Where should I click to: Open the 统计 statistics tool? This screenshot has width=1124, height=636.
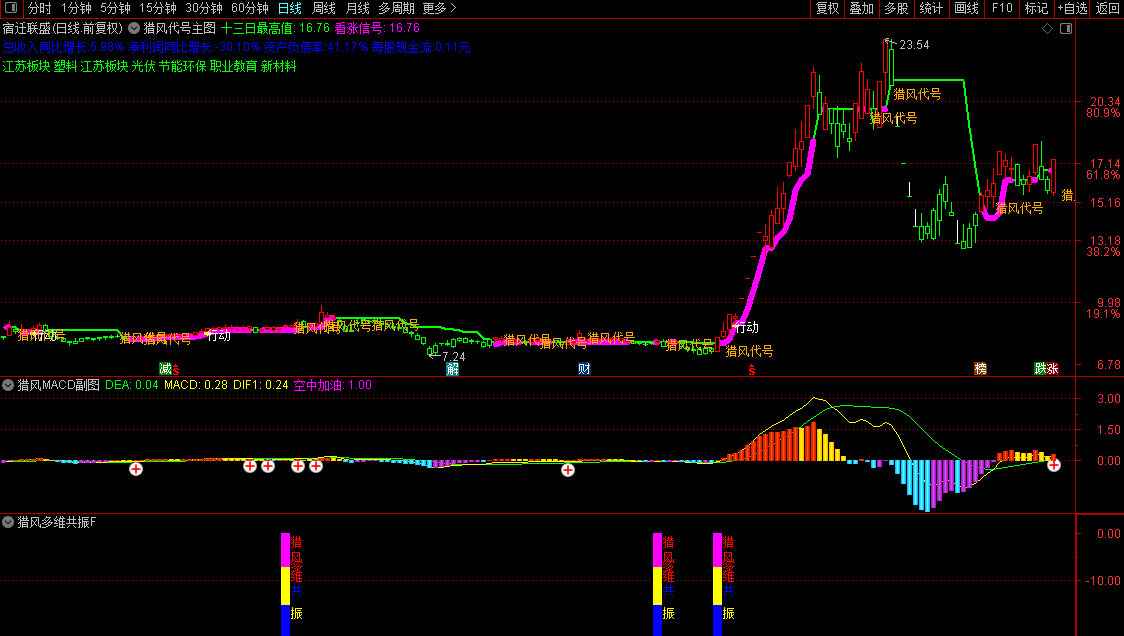930,8
